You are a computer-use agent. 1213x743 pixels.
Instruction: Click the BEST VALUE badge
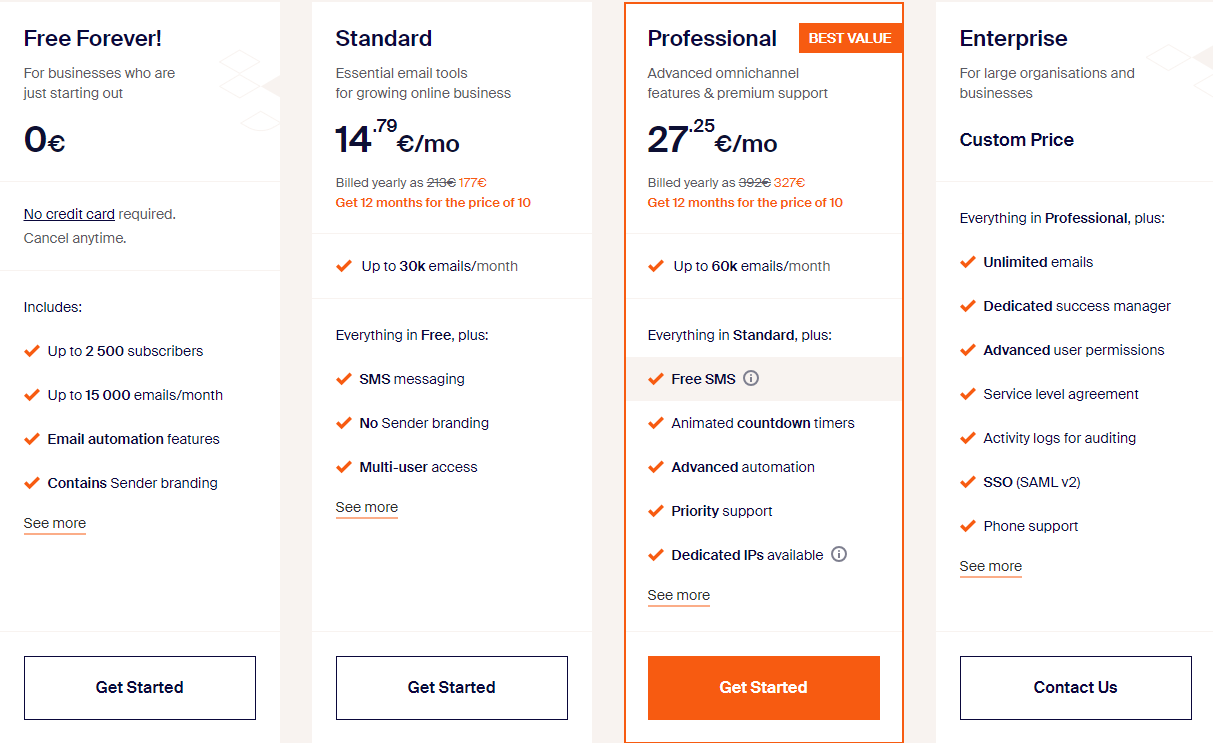pos(850,38)
